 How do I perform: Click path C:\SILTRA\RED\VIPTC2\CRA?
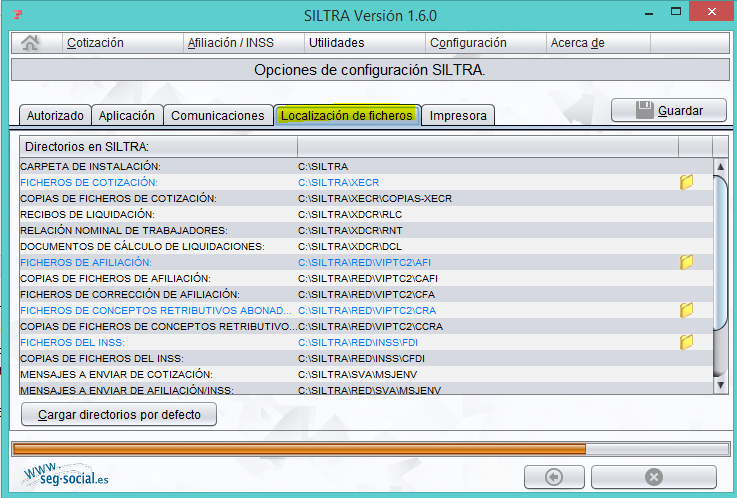pos(367,310)
